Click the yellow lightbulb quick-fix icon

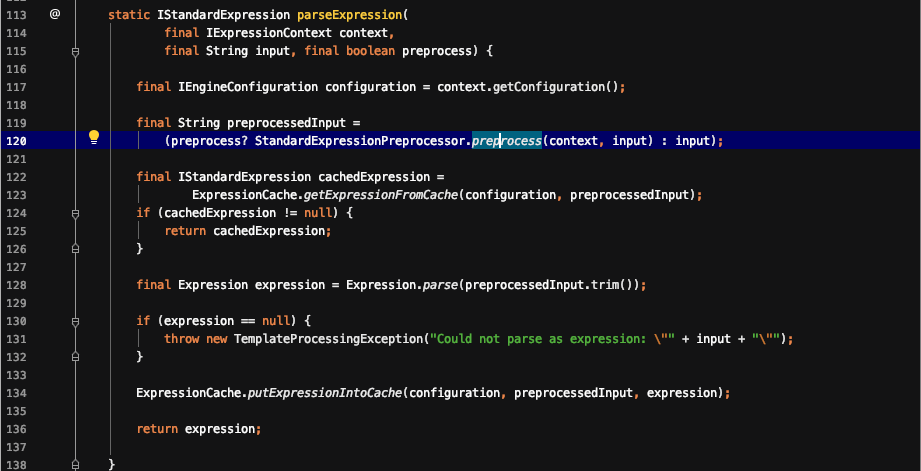(x=94, y=137)
